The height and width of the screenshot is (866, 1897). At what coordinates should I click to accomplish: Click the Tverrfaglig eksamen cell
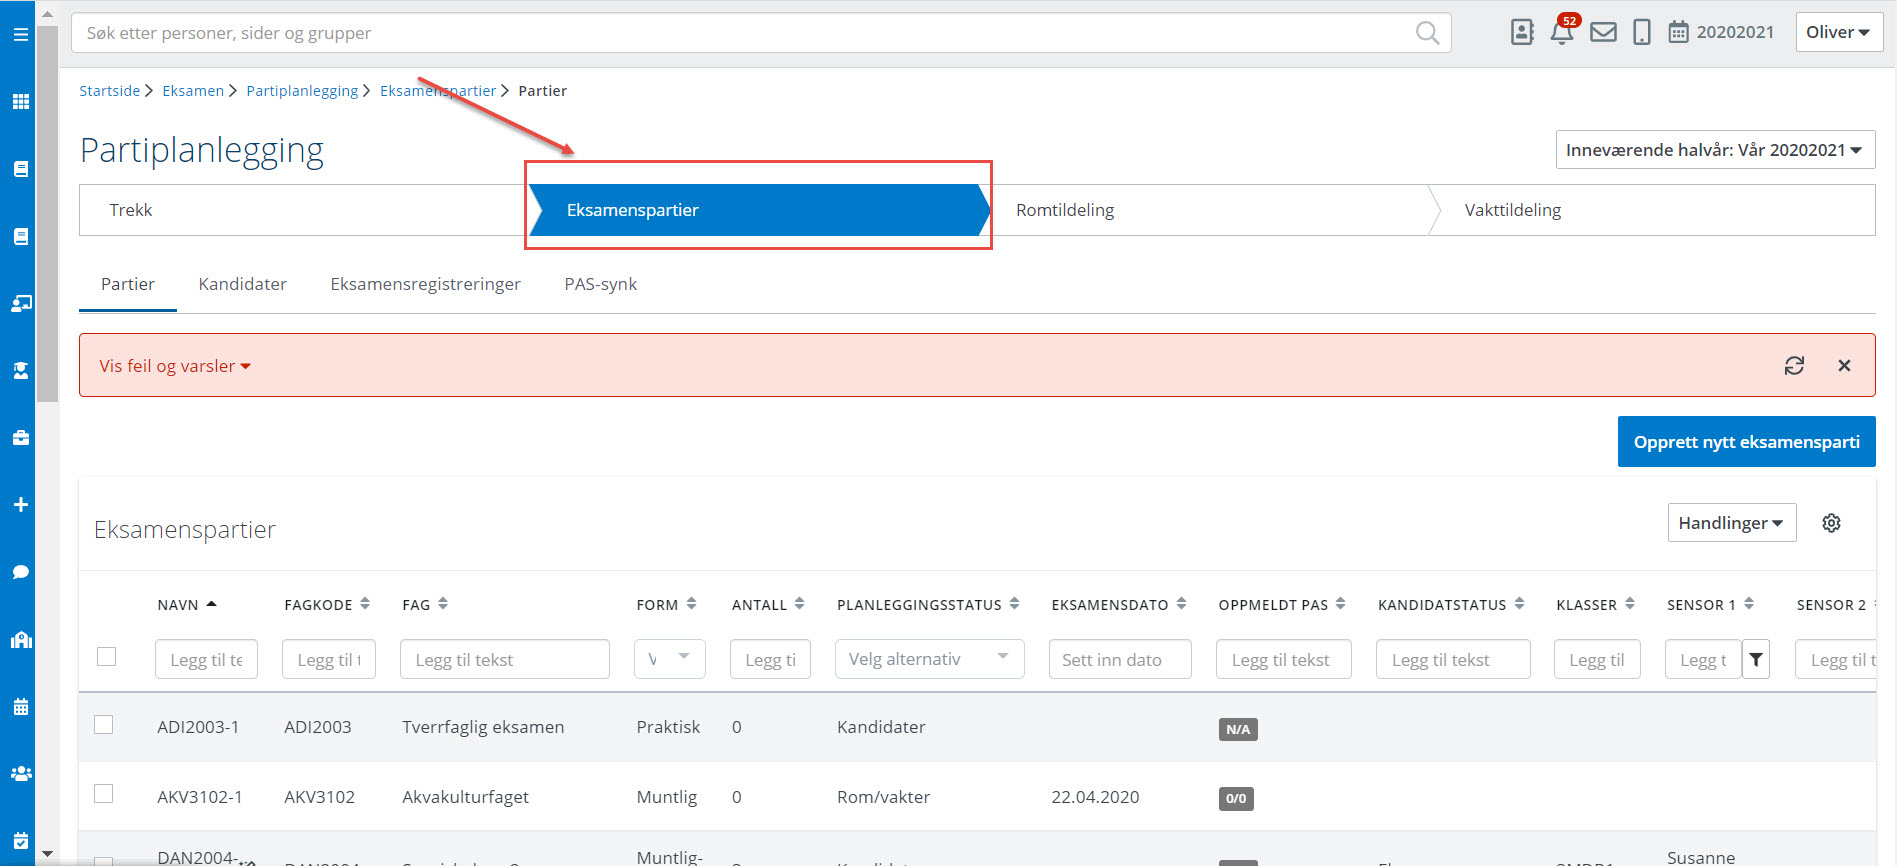pos(483,727)
